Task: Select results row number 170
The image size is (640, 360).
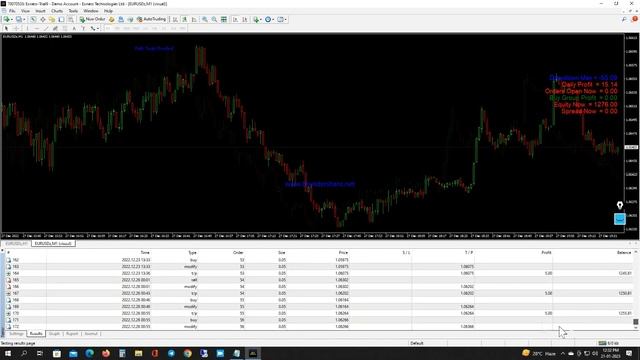Action: click(318, 313)
